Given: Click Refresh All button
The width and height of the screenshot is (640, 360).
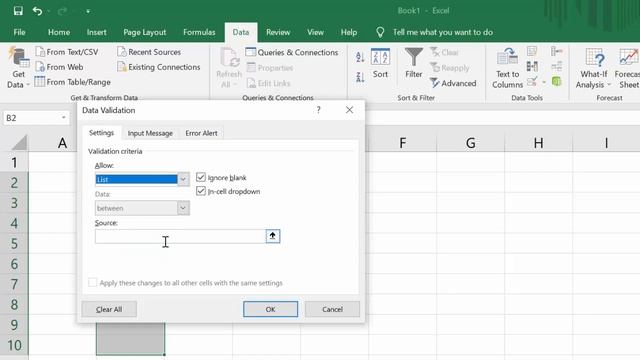Looking at the screenshot, I should [229, 68].
